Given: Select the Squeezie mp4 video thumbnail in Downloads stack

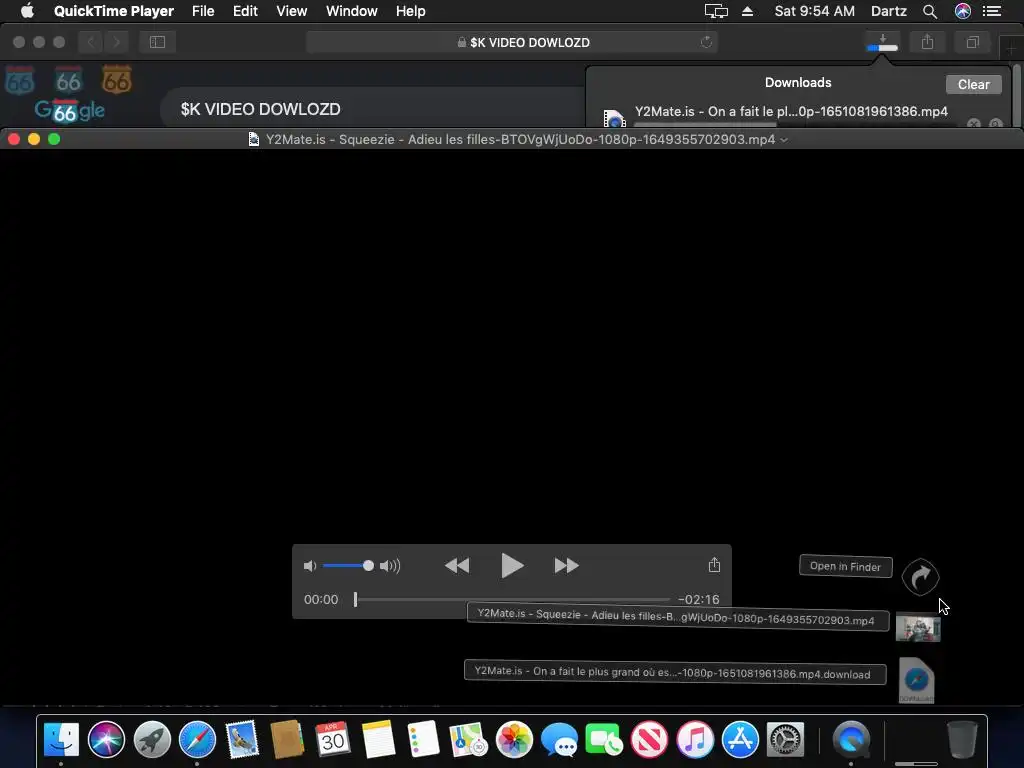Looking at the screenshot, I should point(918,628).
